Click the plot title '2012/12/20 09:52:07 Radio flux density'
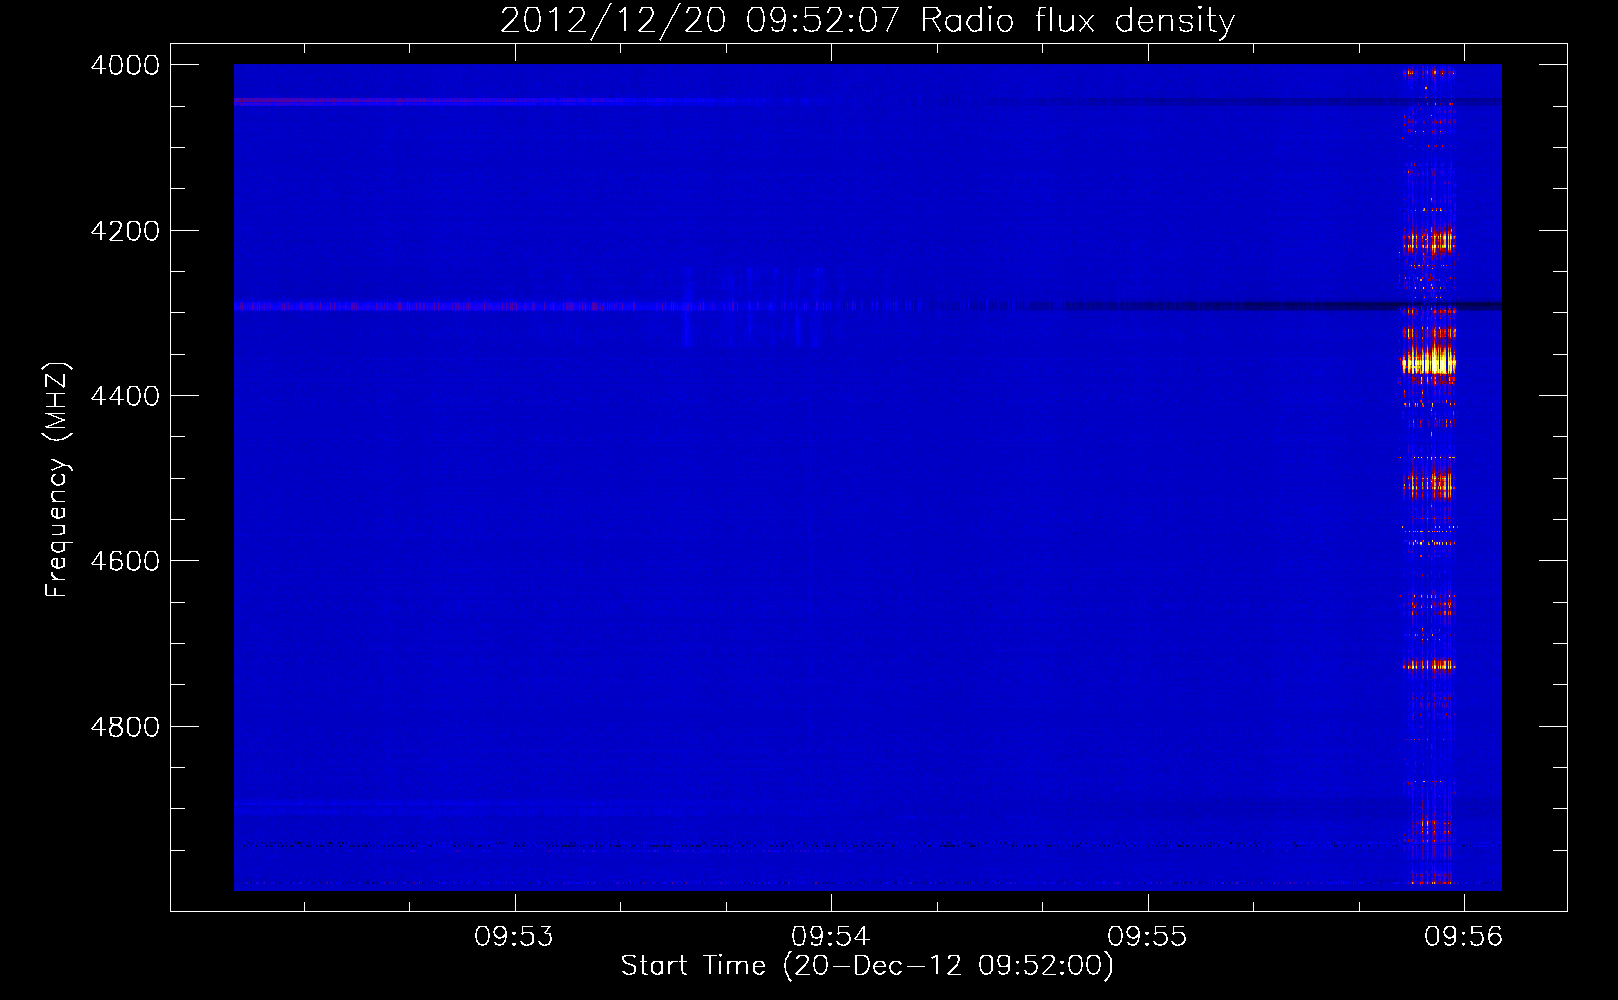The height and width of the screenshot is (1000, 1618). [x=867, y=20]
